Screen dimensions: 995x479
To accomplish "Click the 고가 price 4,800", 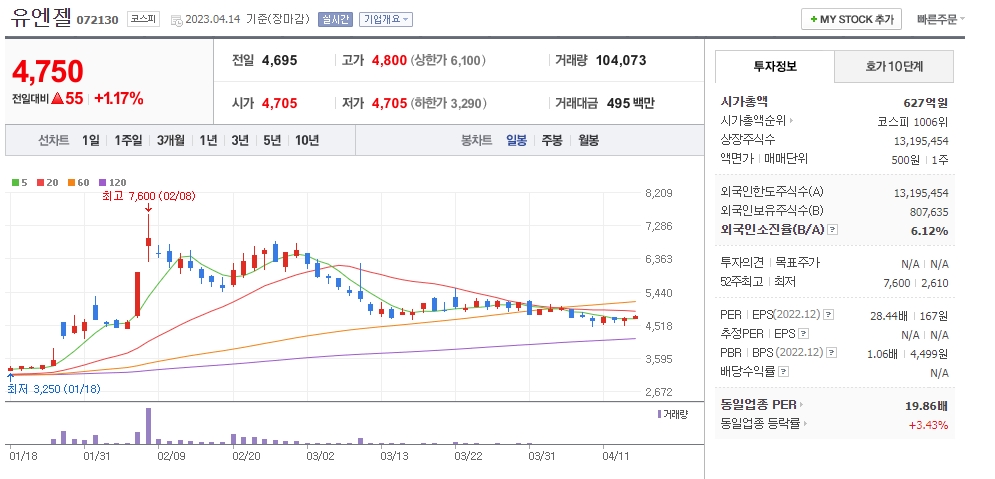I will pos(389,60).
